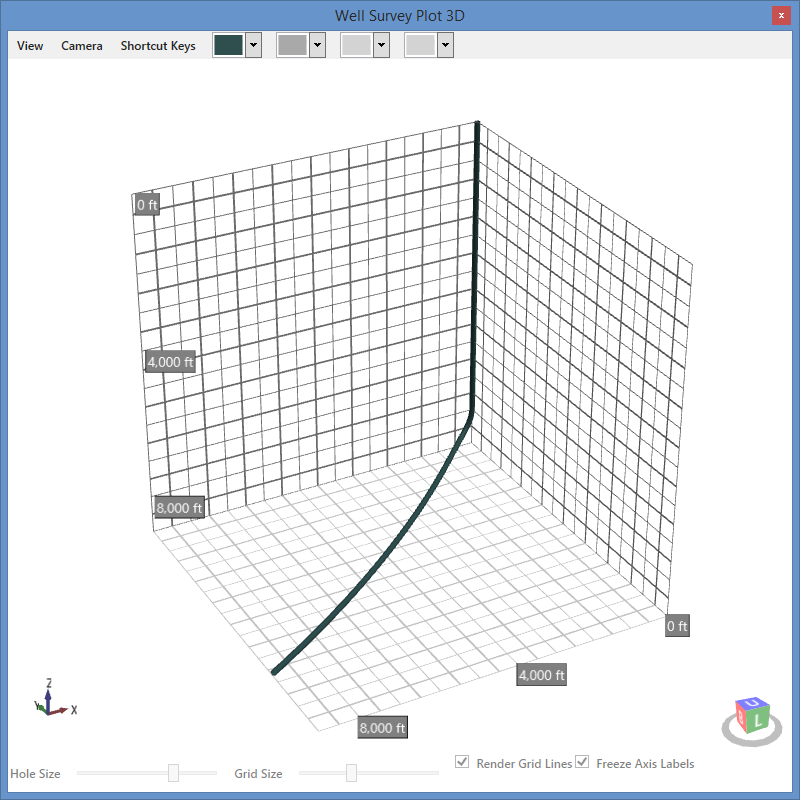Toggle the Render Grid Lines checkbox
This screenshot has width=800, height=800.
tap(462, 762)
